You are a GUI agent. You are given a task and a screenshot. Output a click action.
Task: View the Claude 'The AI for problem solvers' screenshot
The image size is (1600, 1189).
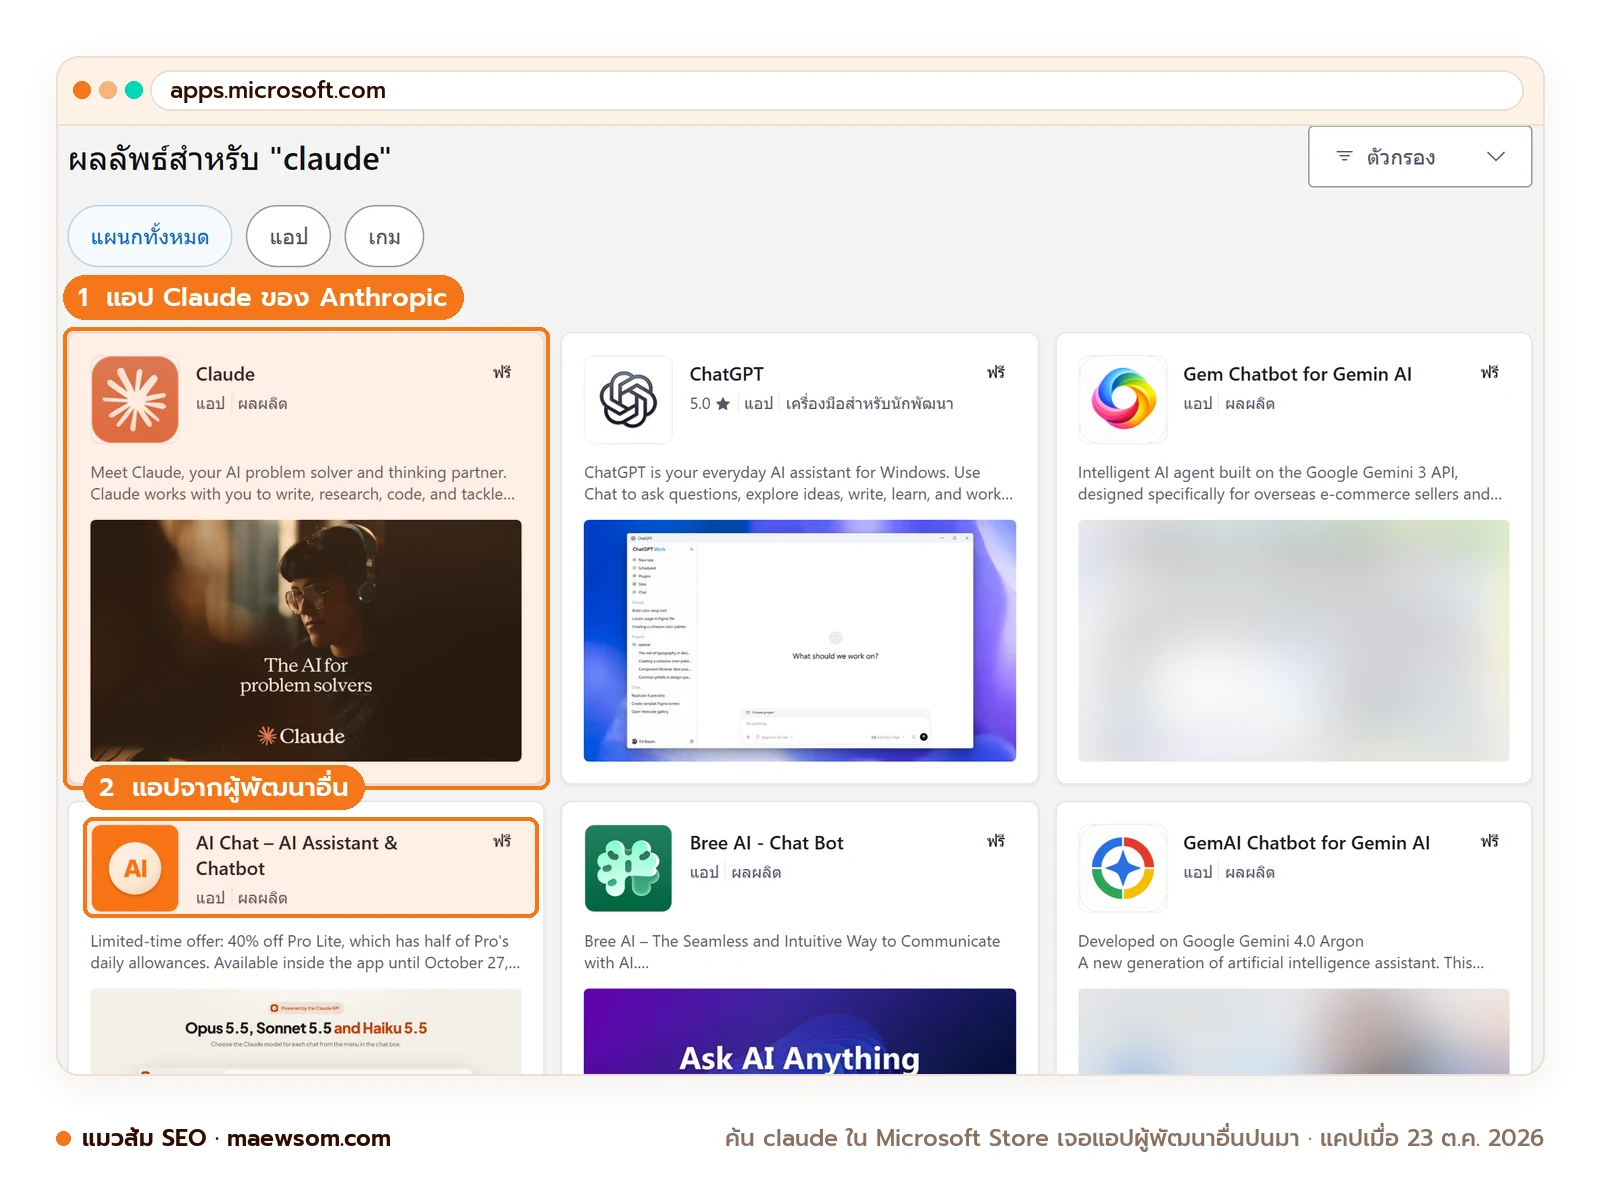click(306, 640)
